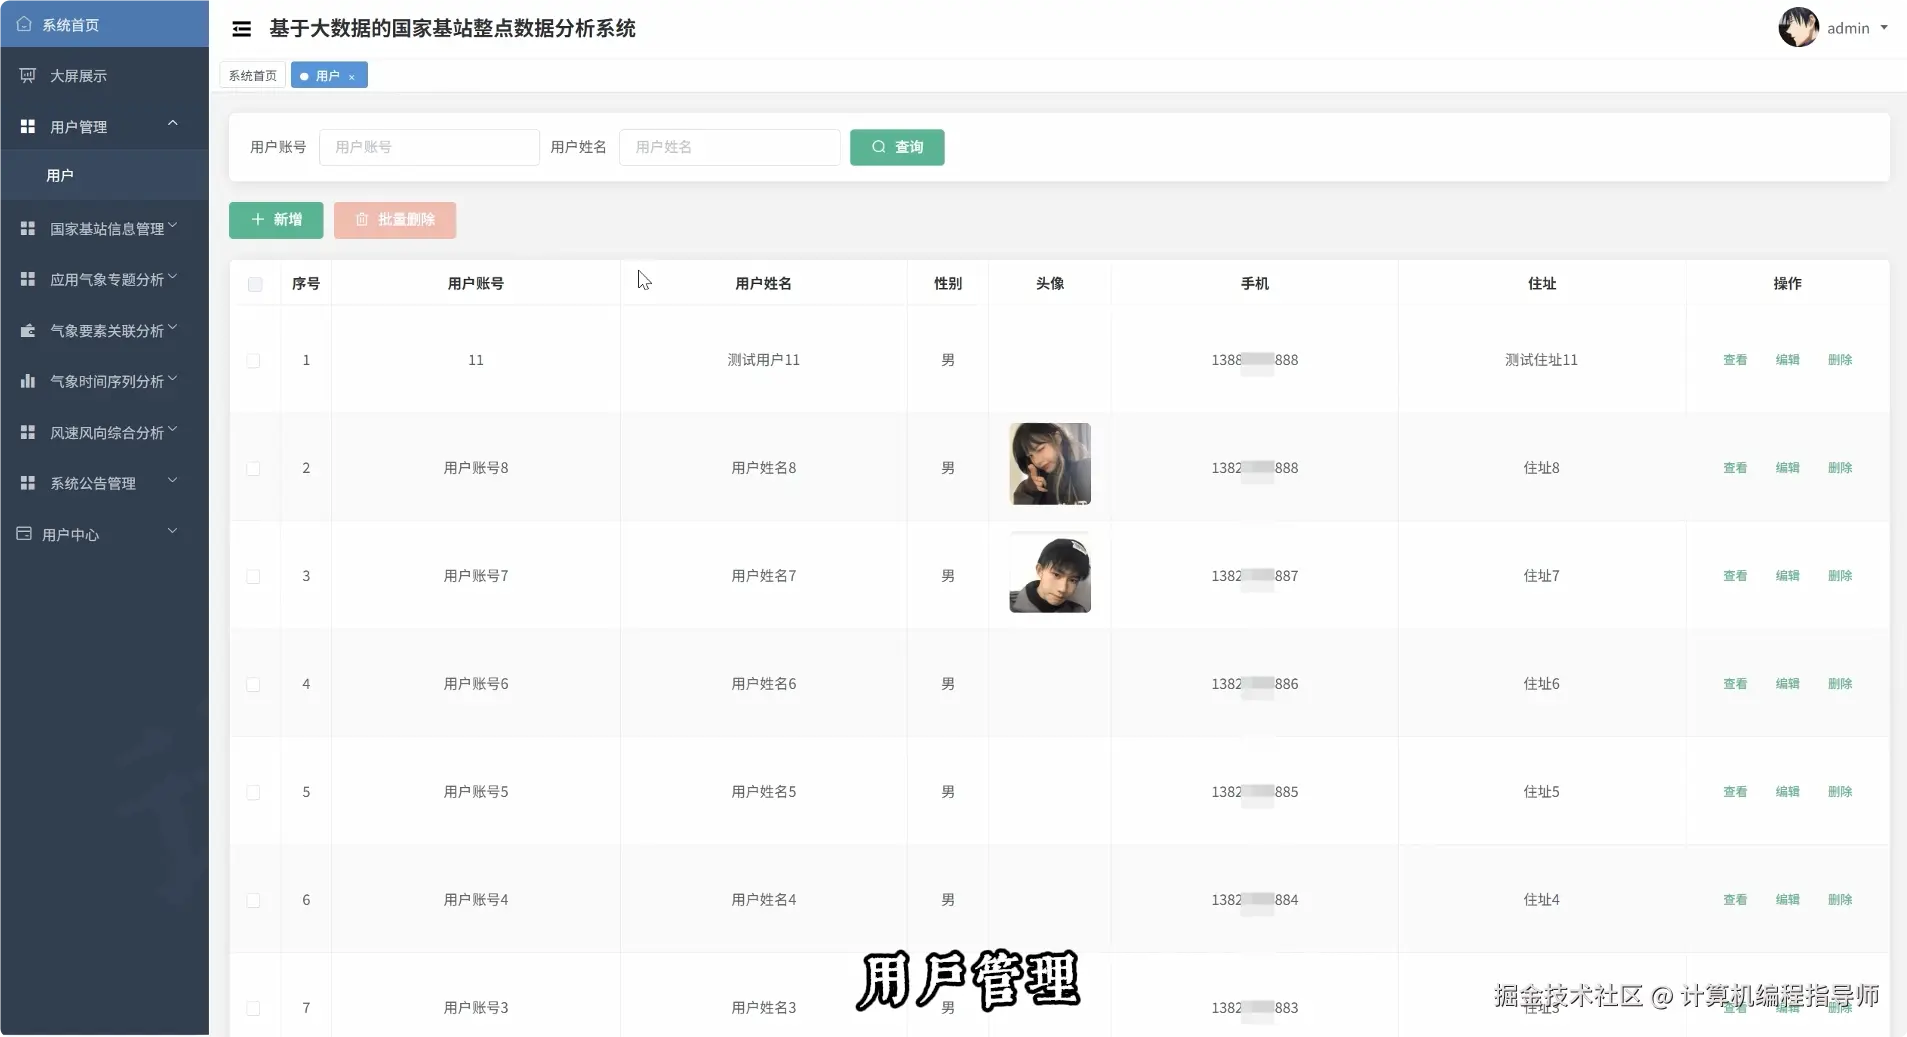The height and width of the screenshot is (1037, 1907).
Task: Go to 系统首页 in the sidebar
Action: (104, 24)
